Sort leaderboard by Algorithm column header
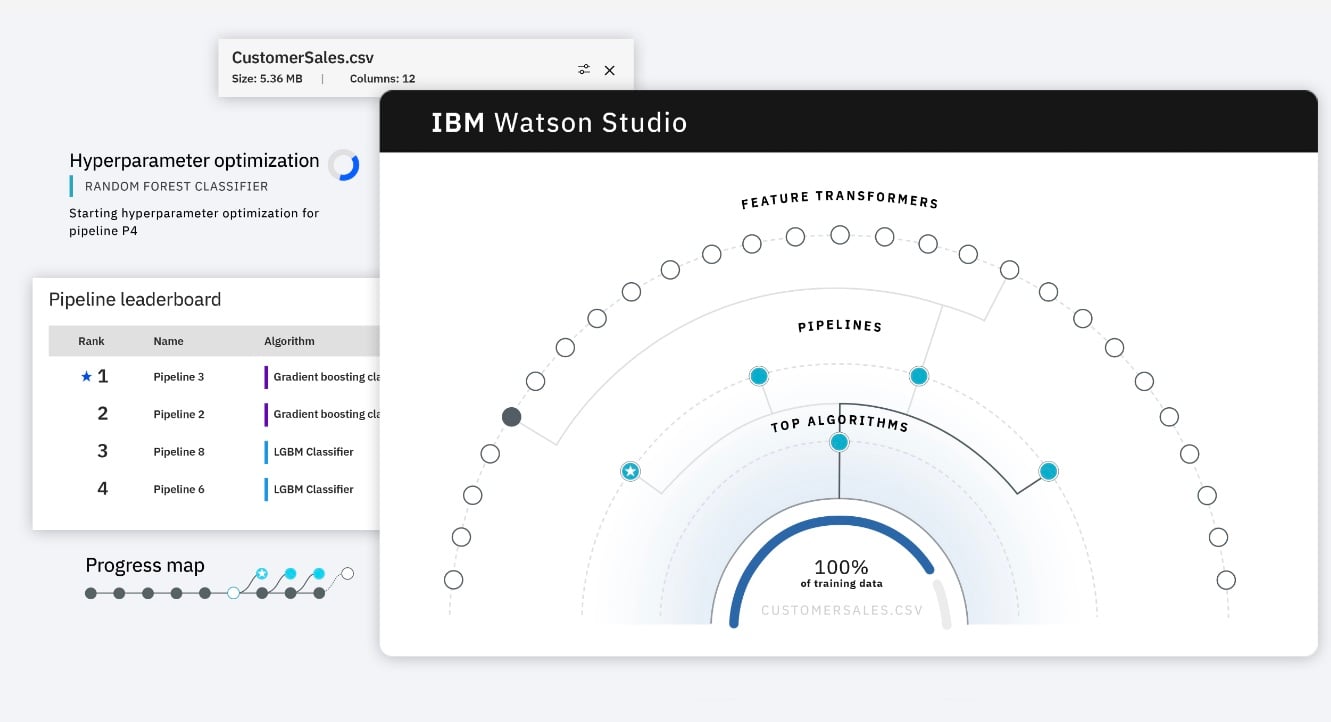1331x722 pixels. (289, 341)
